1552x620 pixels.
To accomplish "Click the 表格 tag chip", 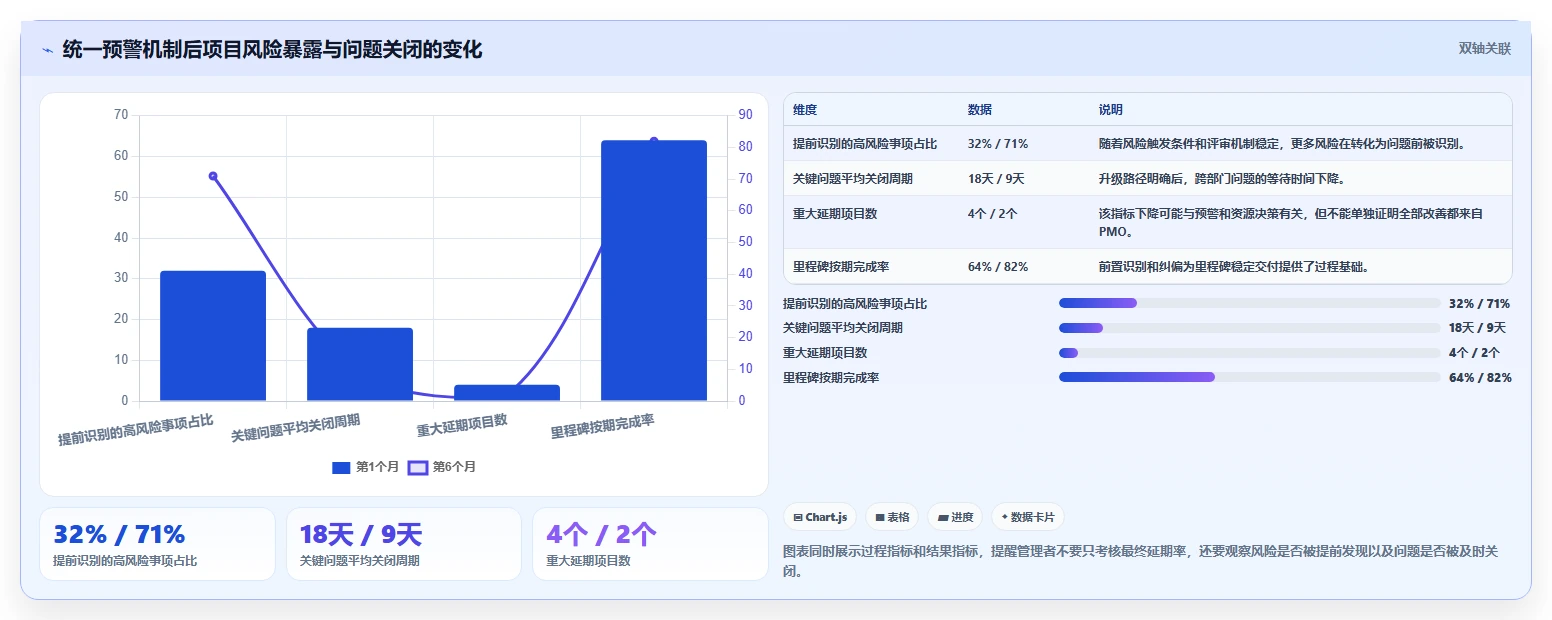I will 892,517.
